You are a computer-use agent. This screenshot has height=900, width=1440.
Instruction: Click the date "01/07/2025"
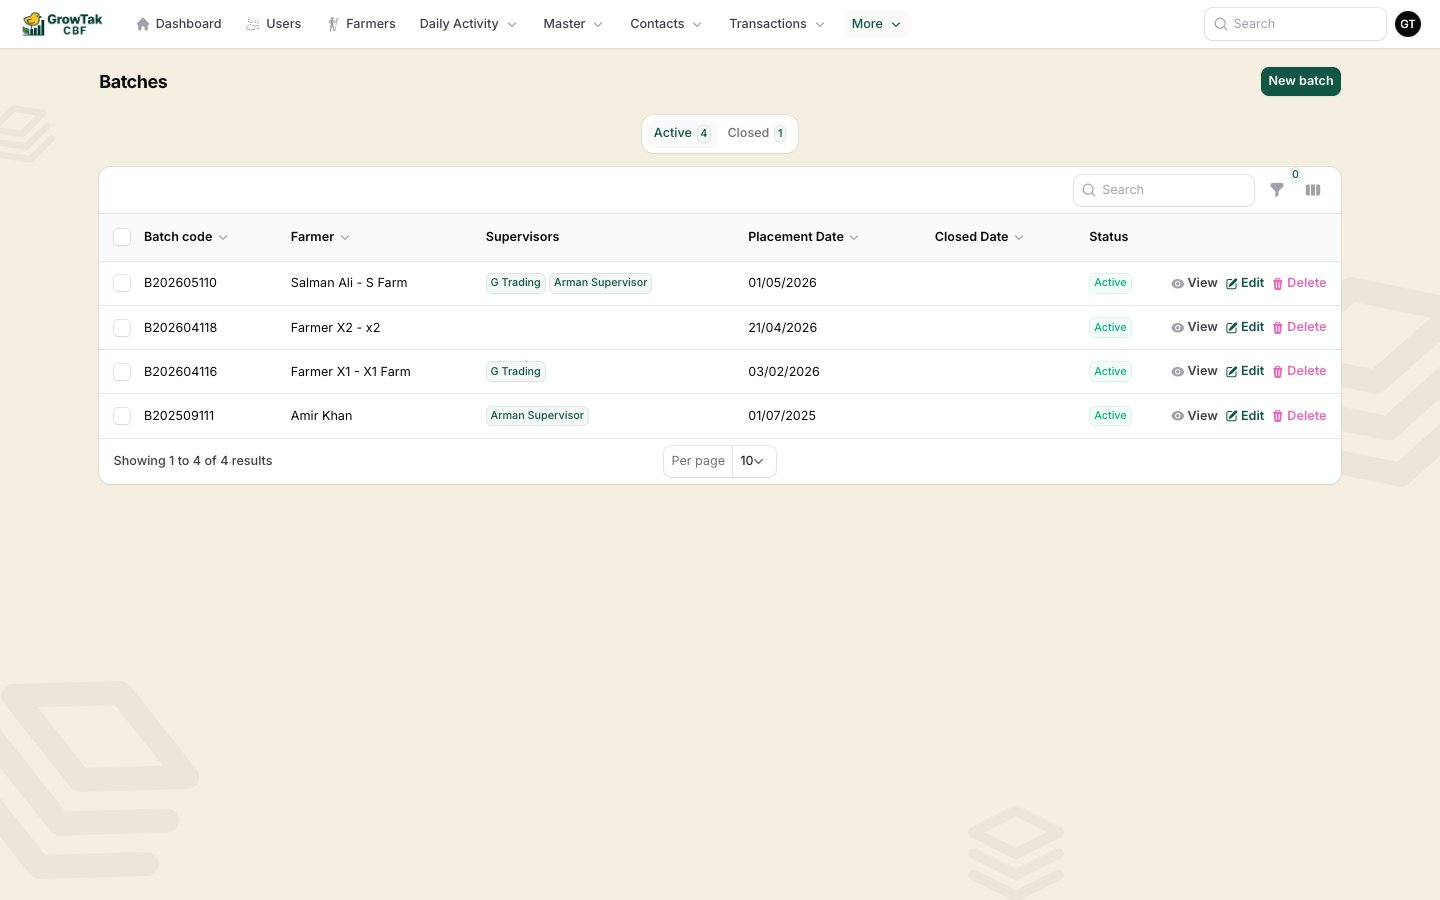[x=782, y=416]
